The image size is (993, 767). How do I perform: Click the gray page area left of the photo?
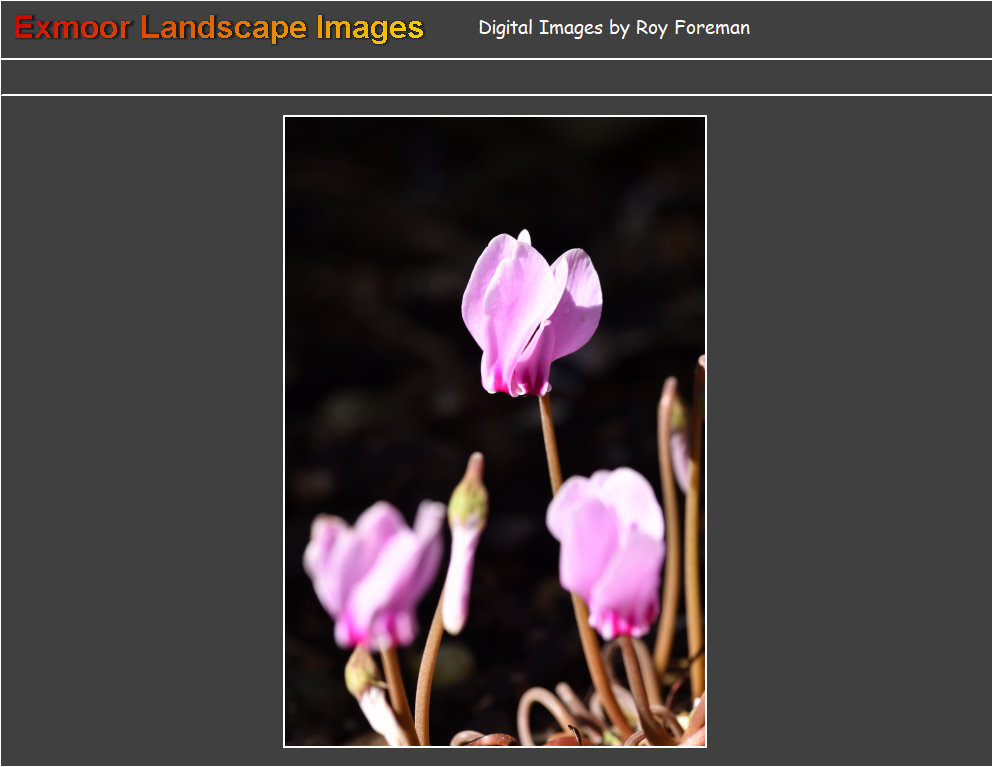(142, 430)
